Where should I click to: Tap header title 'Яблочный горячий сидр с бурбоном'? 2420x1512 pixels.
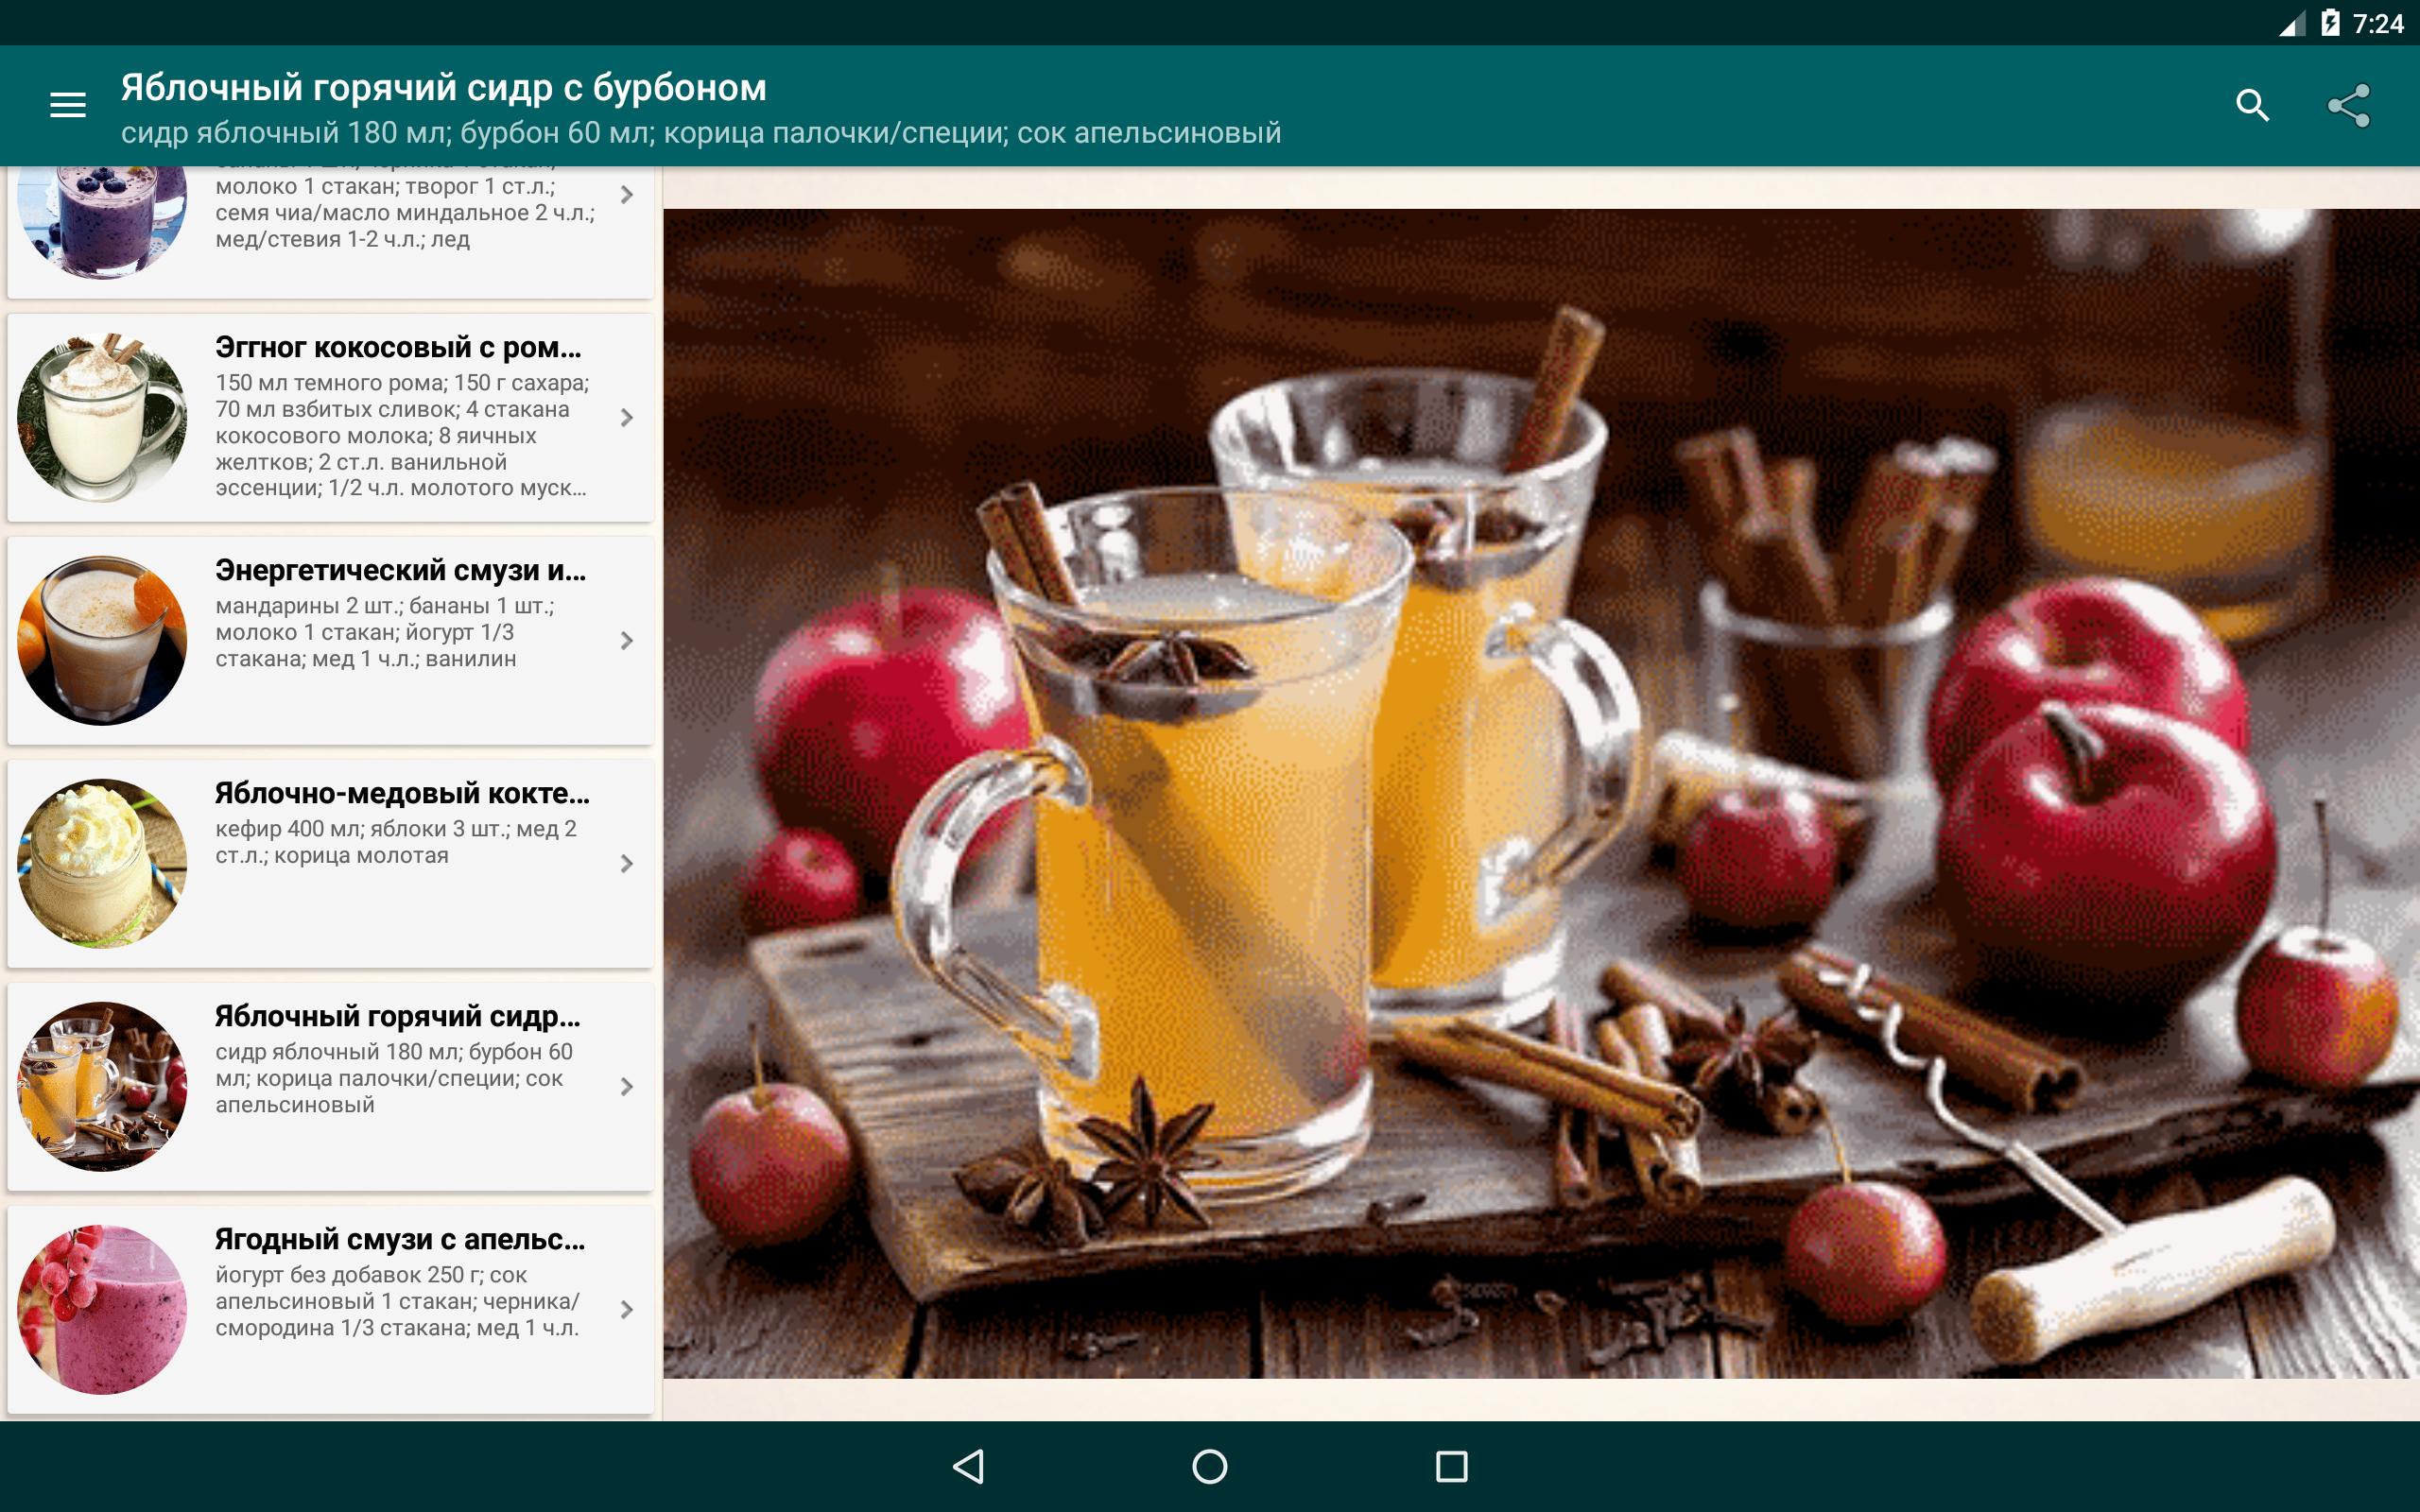pyautogui.click(x=444, y=88)
